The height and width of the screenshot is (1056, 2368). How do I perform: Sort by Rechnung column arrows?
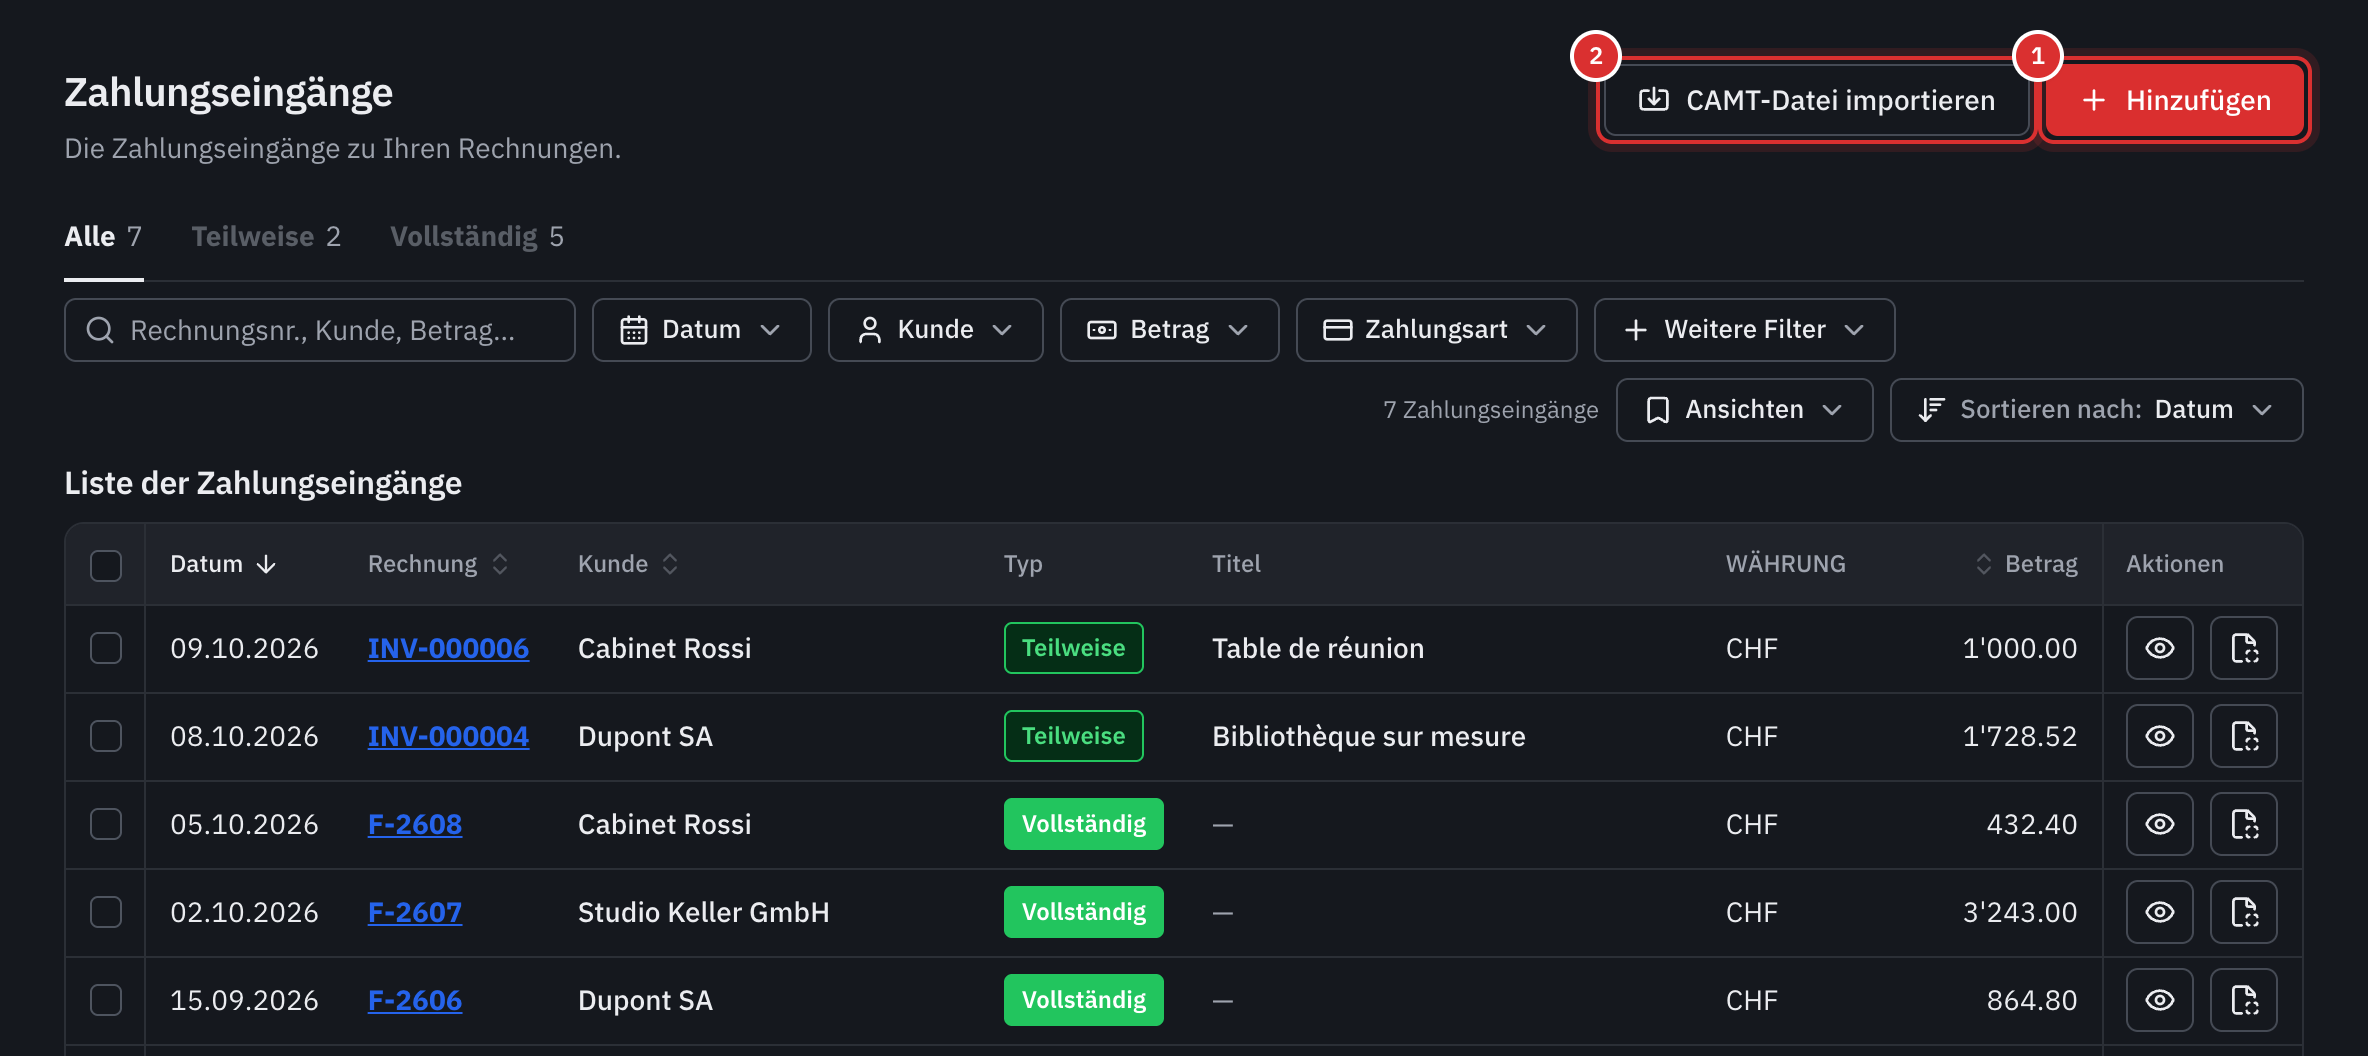[x=500, y=564]
